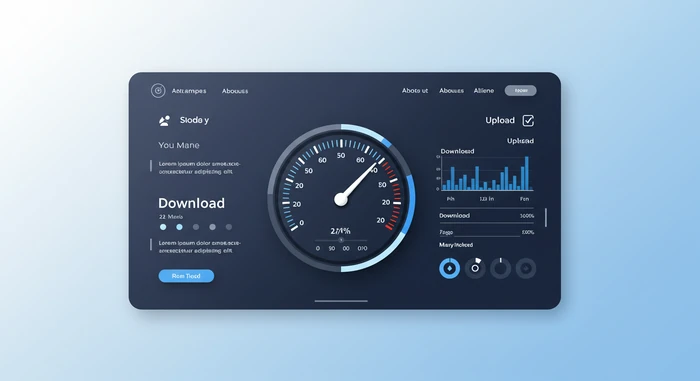
Task: Select the highlighted blue circular gauge icon
Action: point(450,268)
